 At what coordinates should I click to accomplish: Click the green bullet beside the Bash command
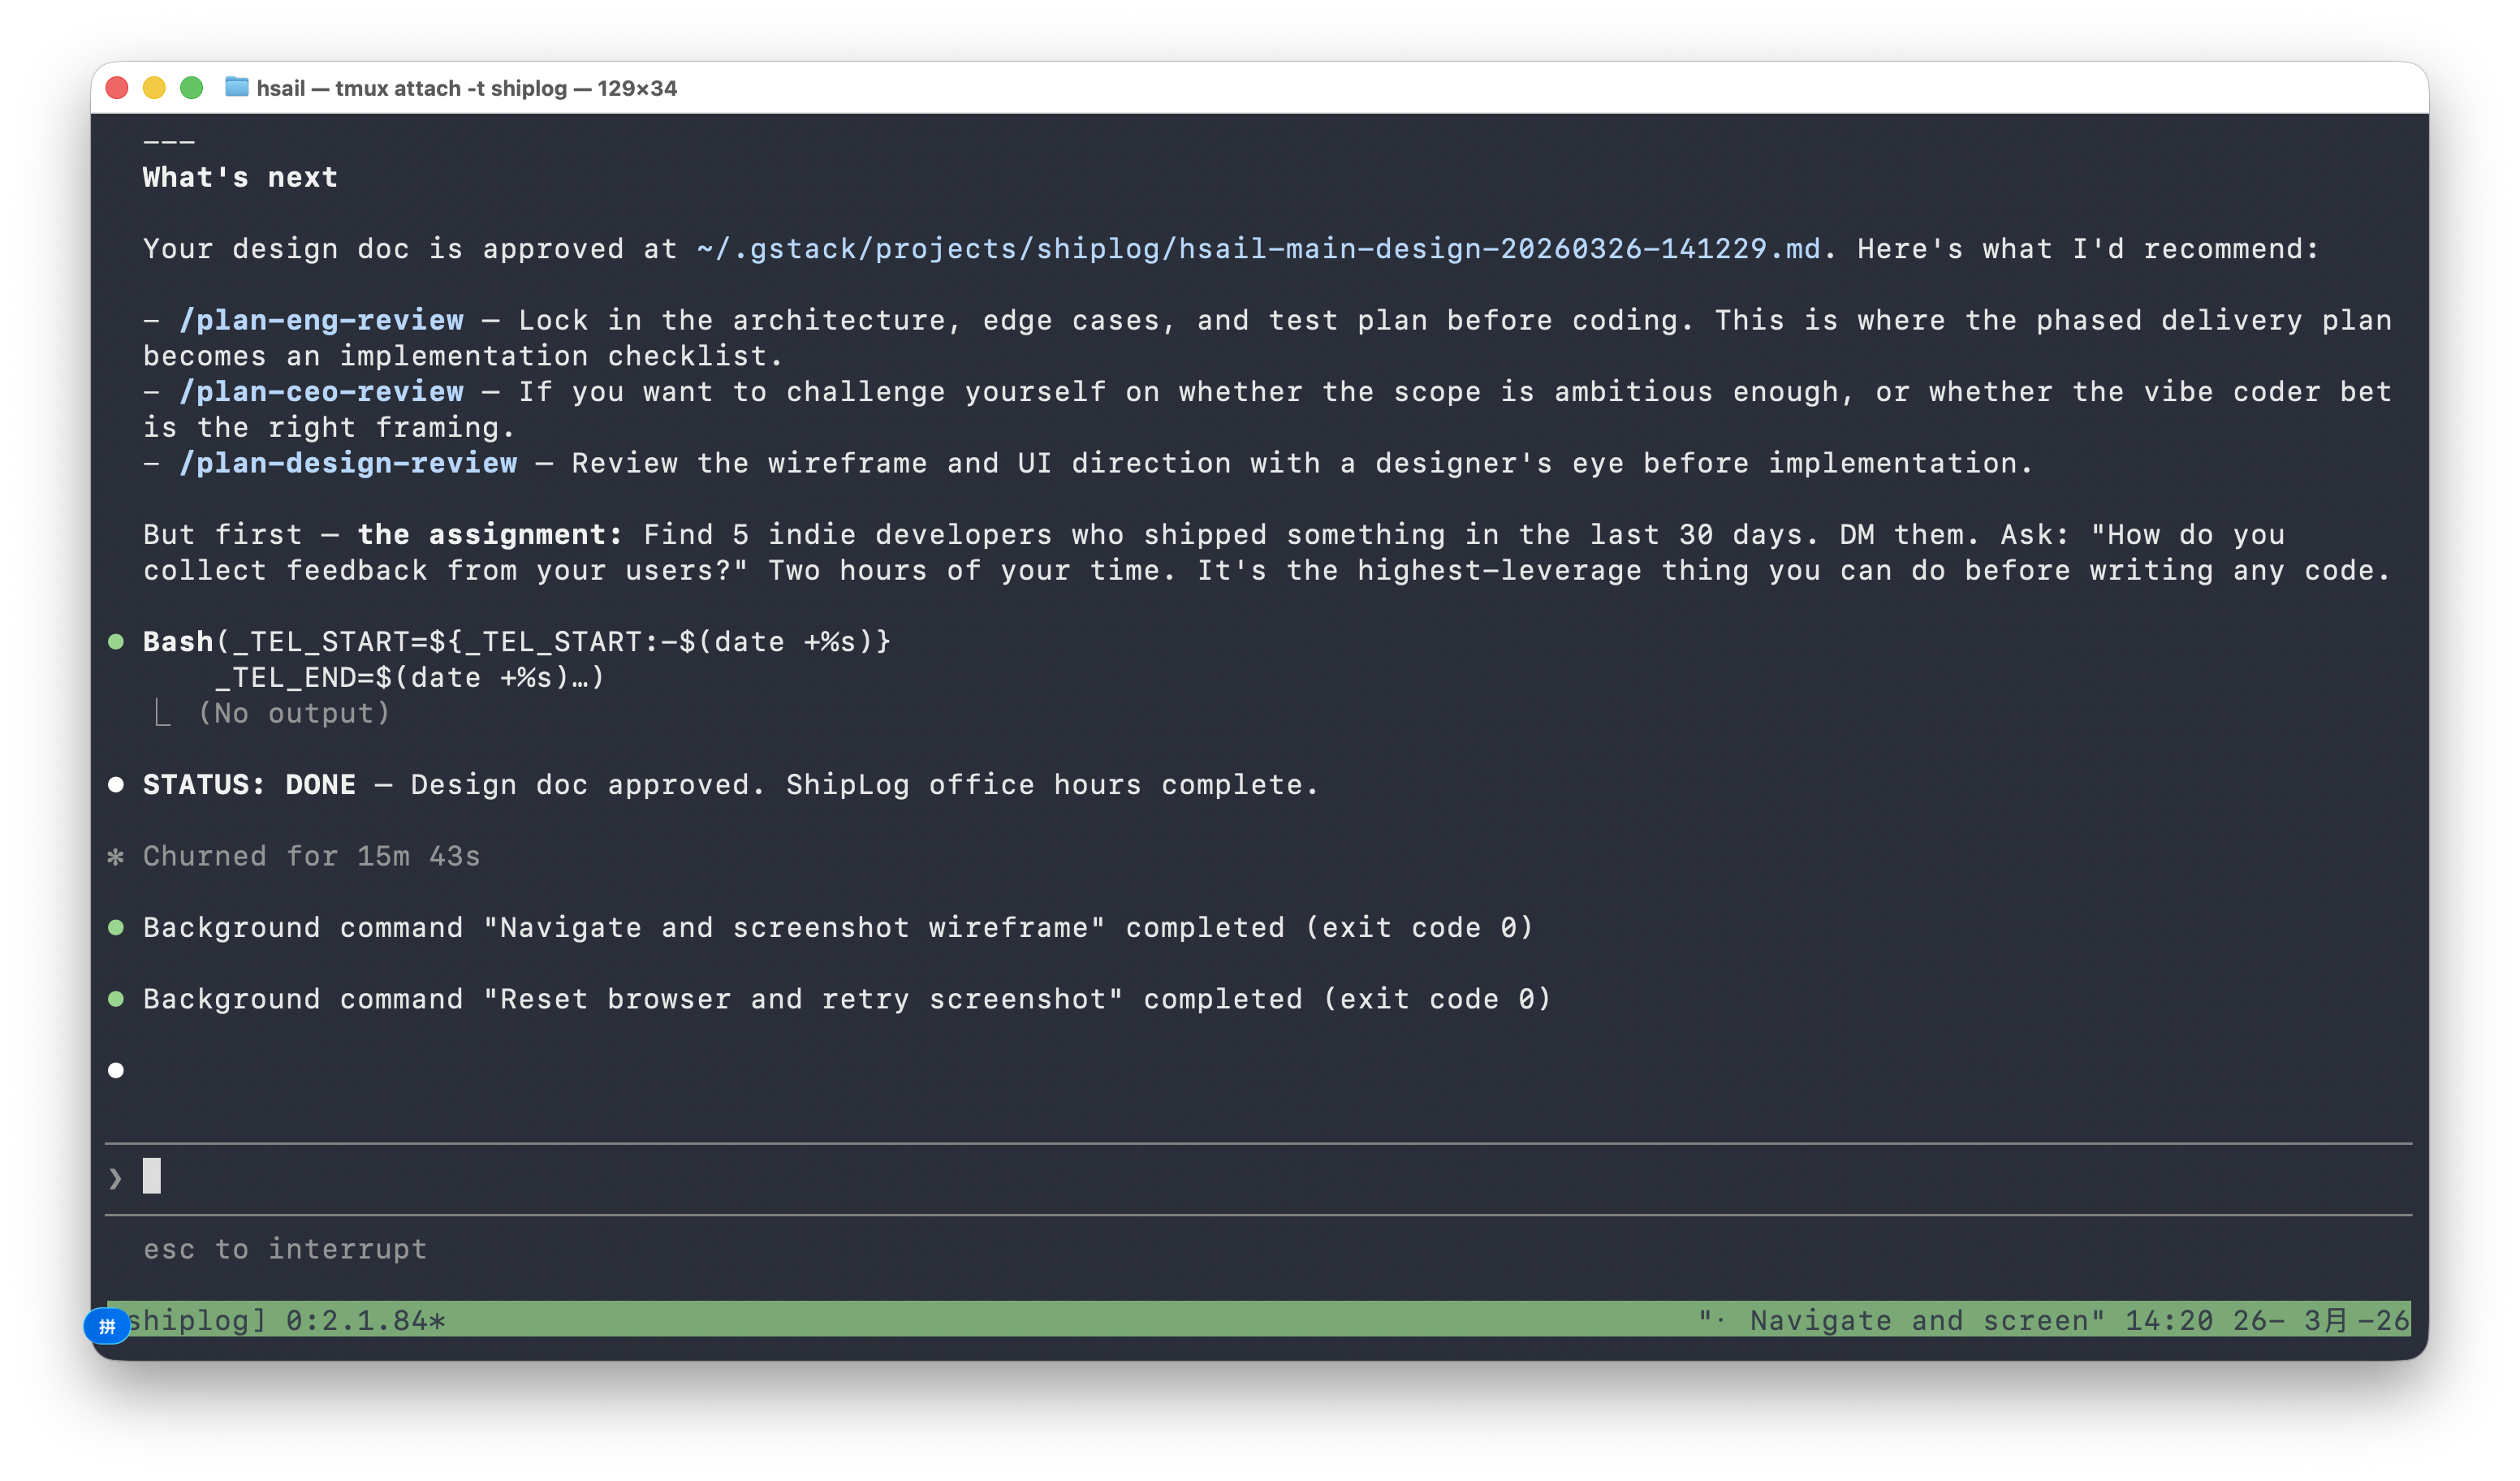tap(116, 641)
